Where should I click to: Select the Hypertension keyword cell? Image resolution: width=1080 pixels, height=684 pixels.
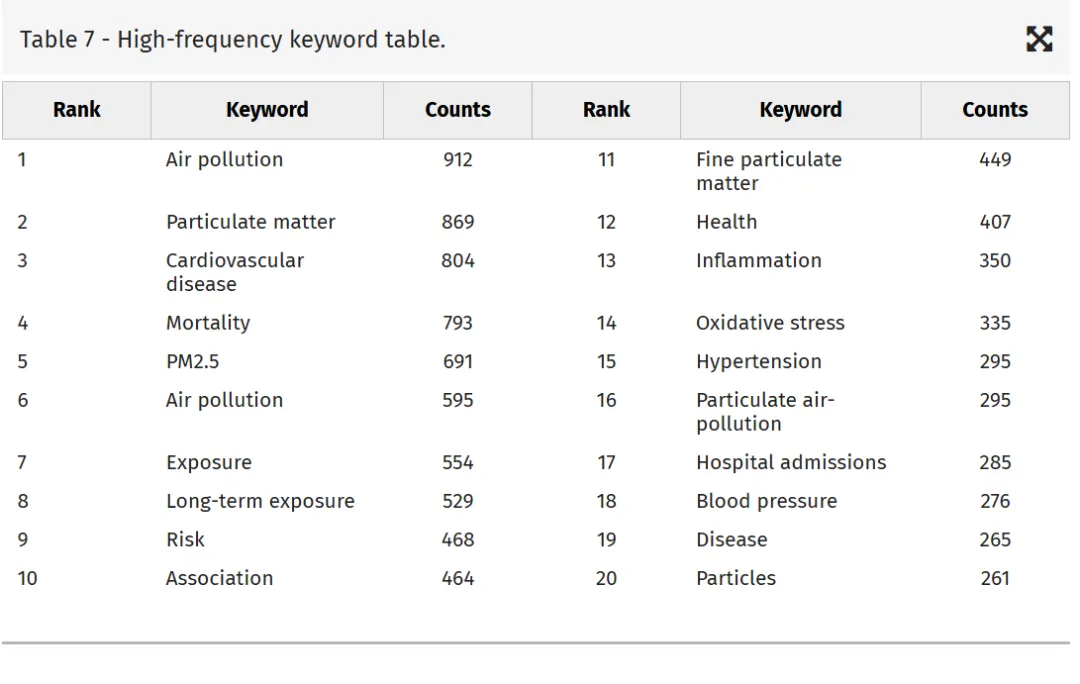[758, 362]
